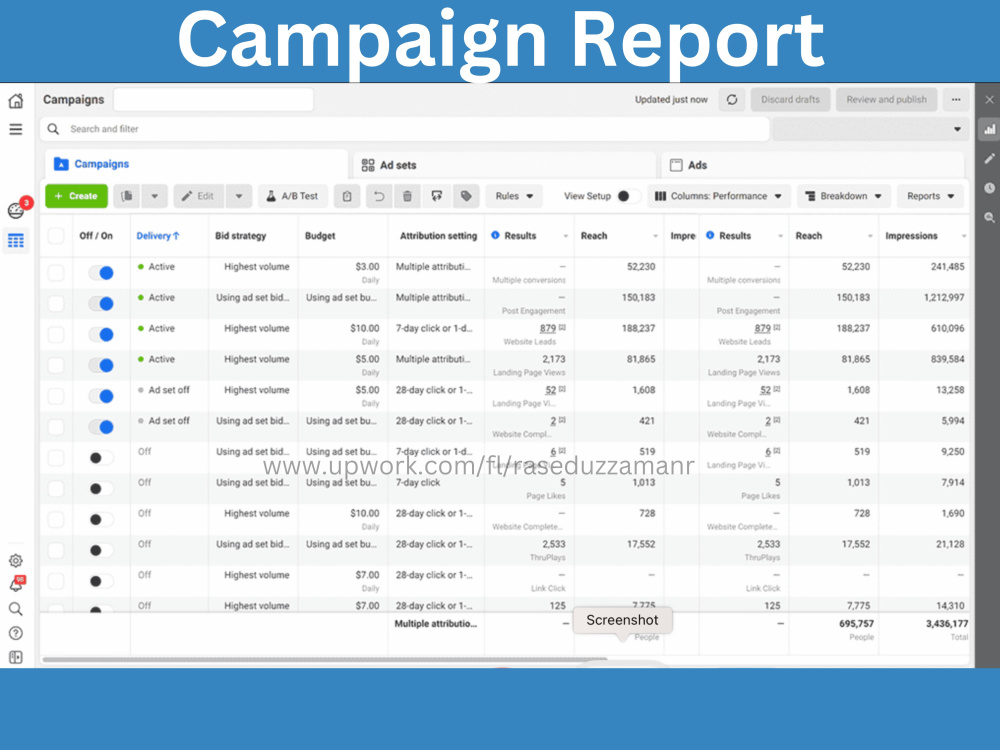The width and height of the screenshot is (1000, 750).
Task: Click the duplicate campaign icon
Action: pos(127,196)
